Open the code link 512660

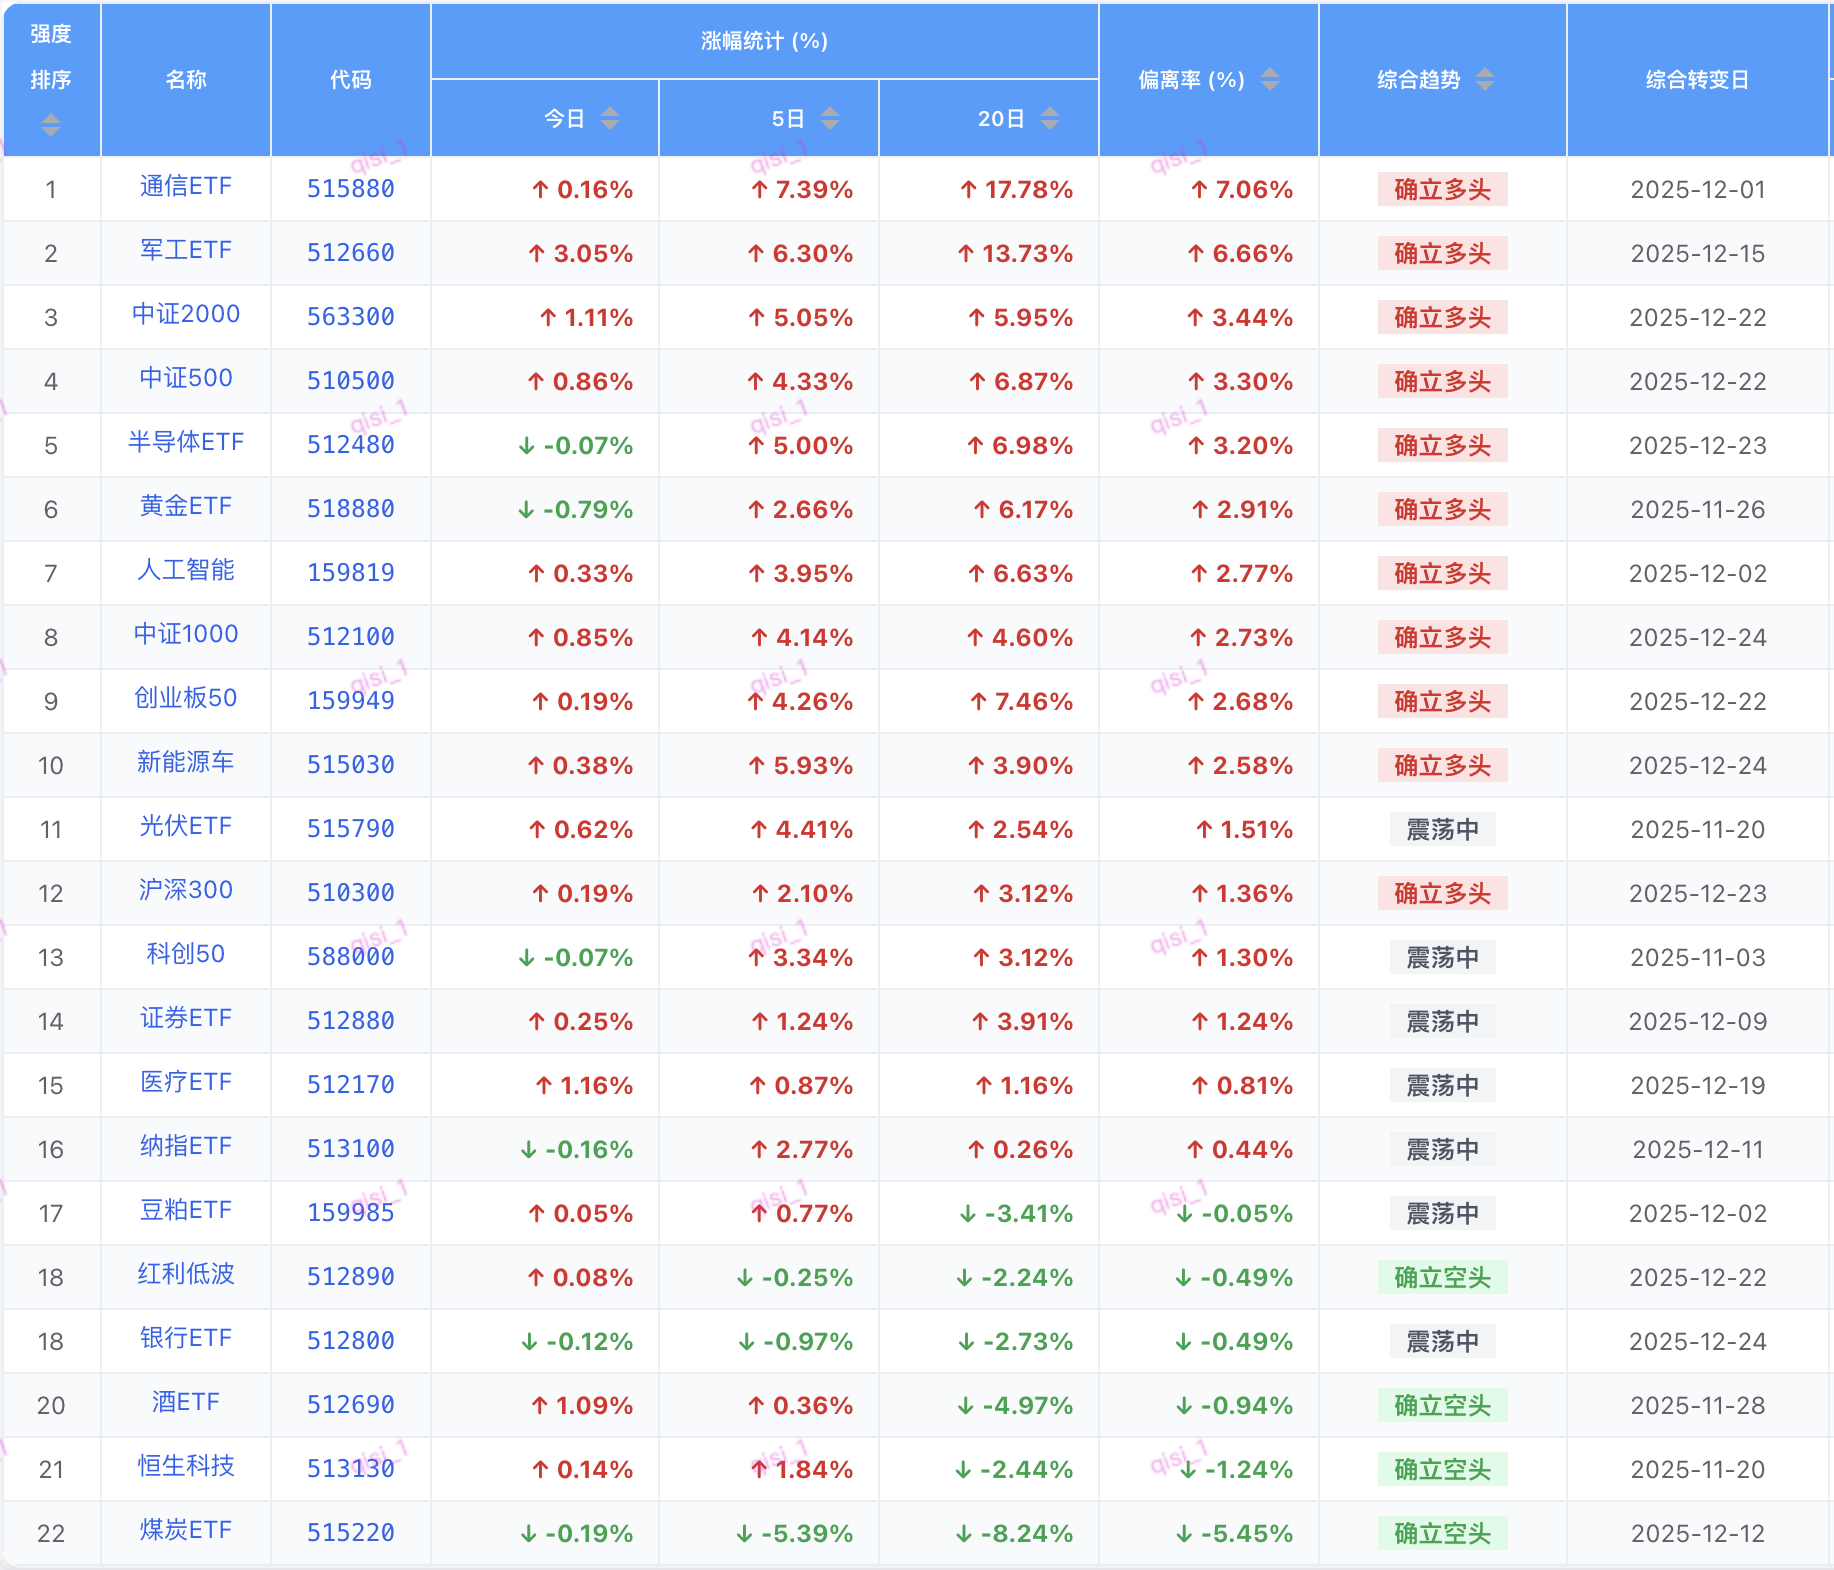pos(350,253)
